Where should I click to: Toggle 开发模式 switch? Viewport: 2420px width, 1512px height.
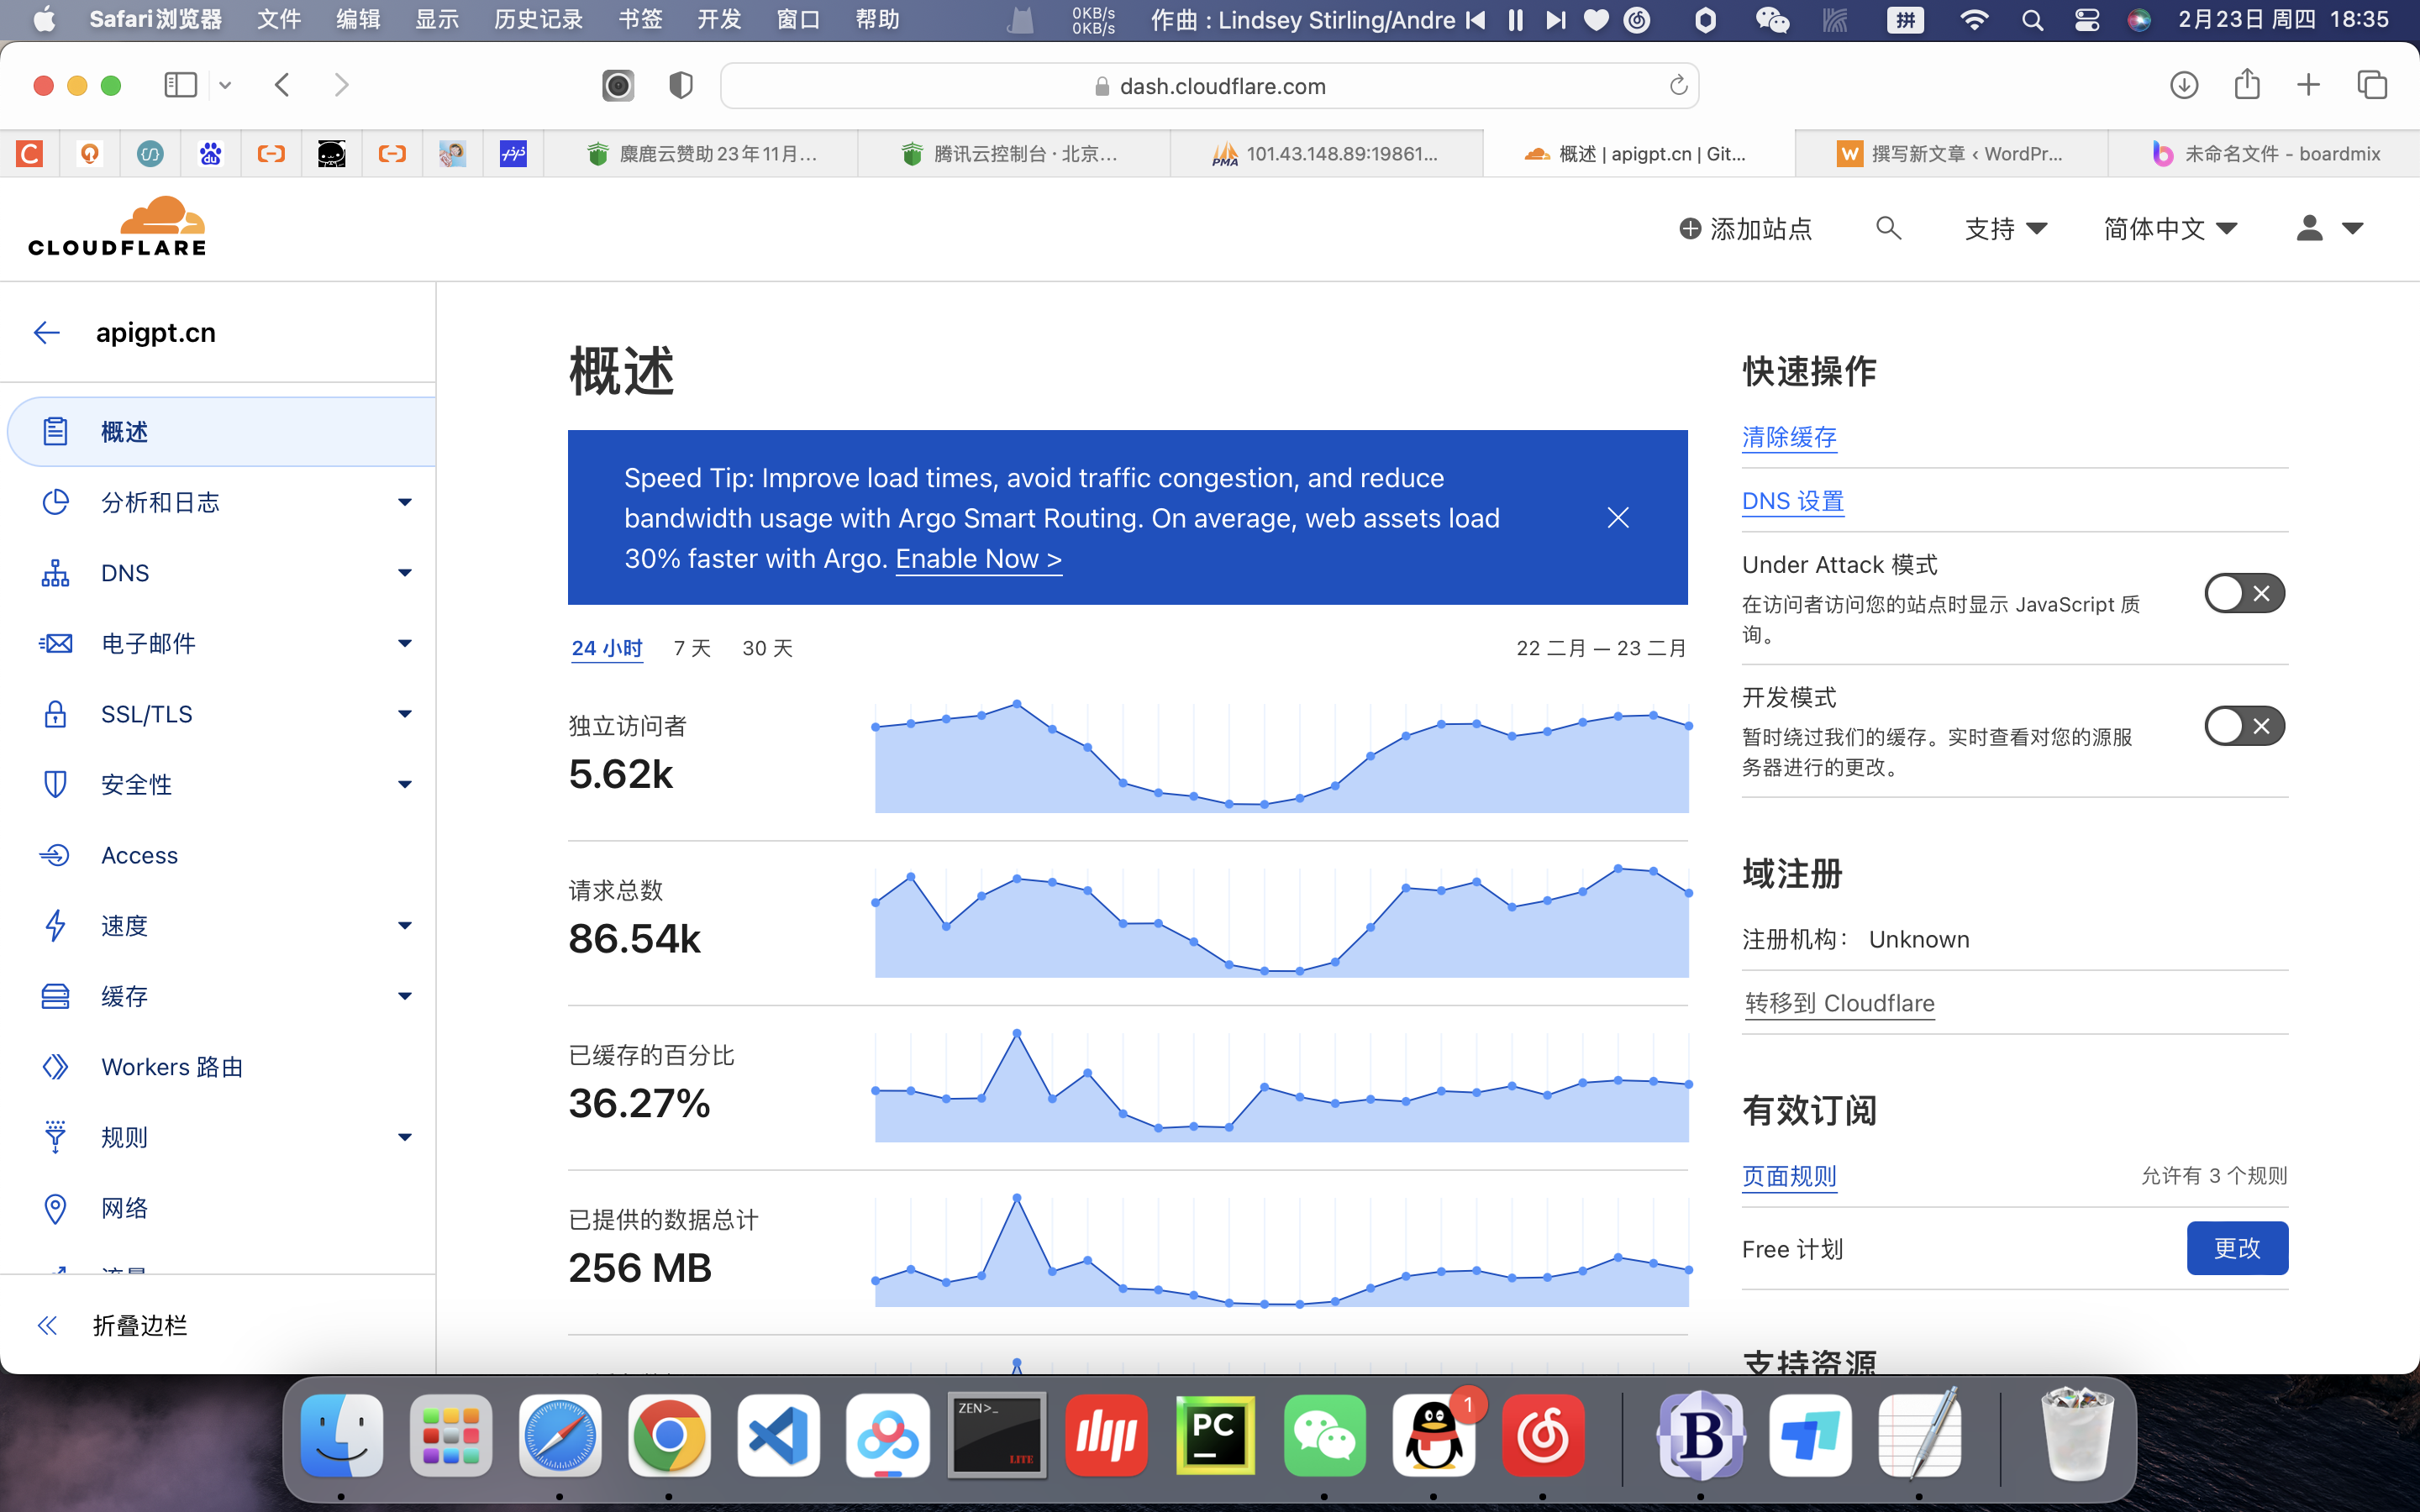[x=2244, y=726]
